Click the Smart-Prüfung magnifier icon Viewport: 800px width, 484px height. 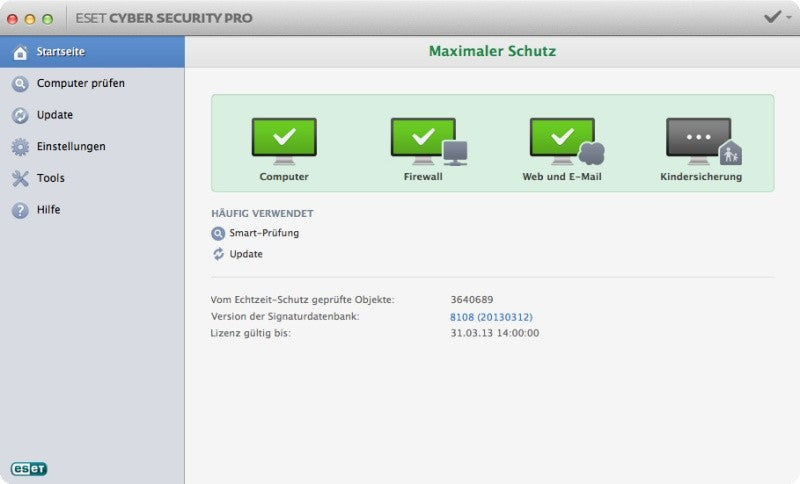click(218, 234)
